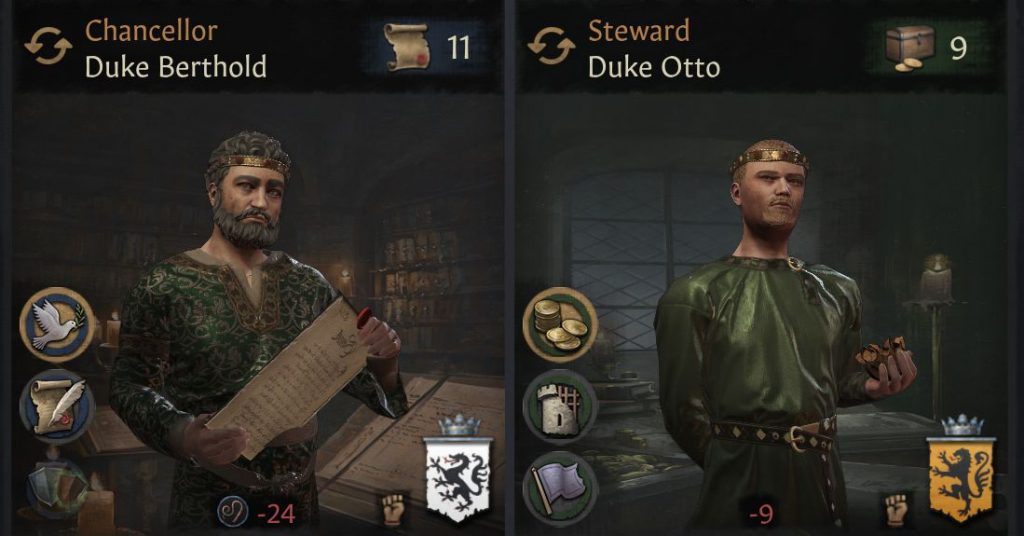Click the swap Chancellor arrows icon
This screenshot has height=536, width=1024.
48,46
